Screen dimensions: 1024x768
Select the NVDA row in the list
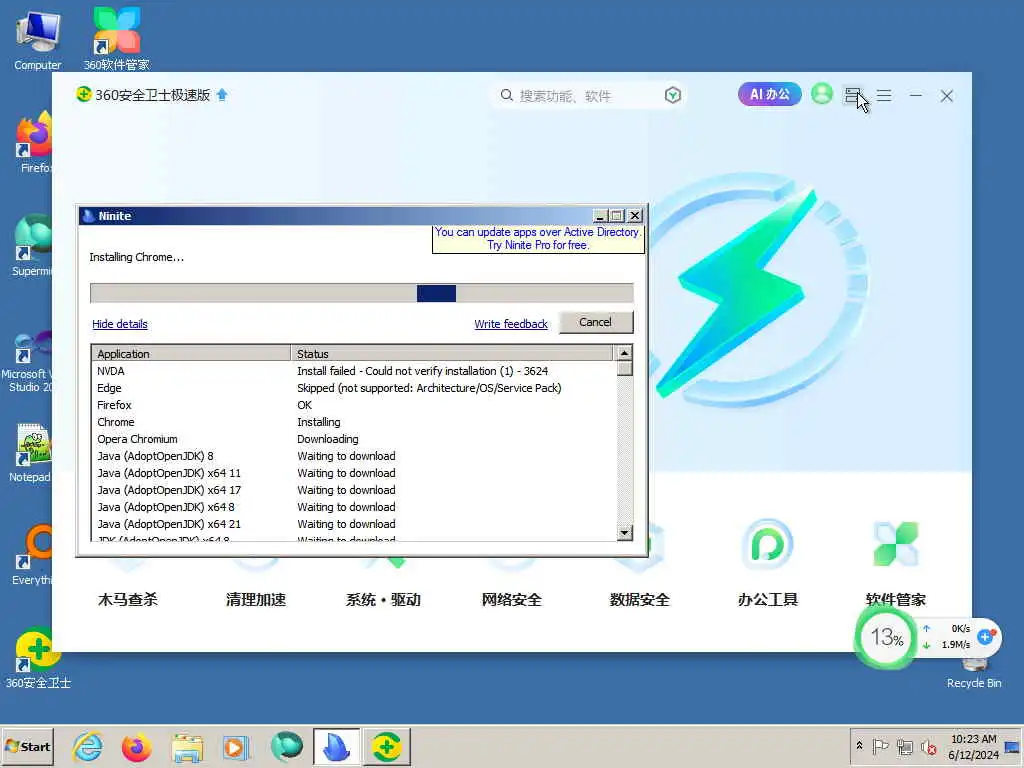(355, 371)
